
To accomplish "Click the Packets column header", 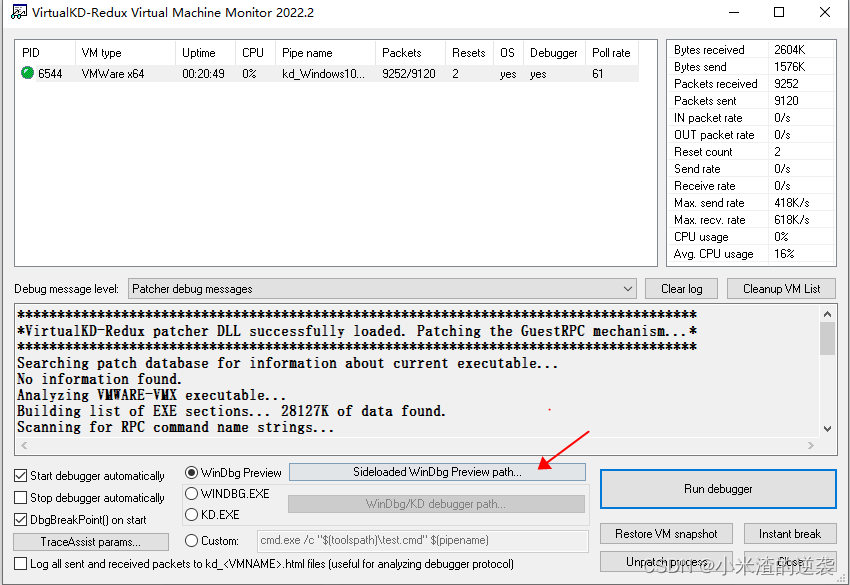I will coord(410,53).
